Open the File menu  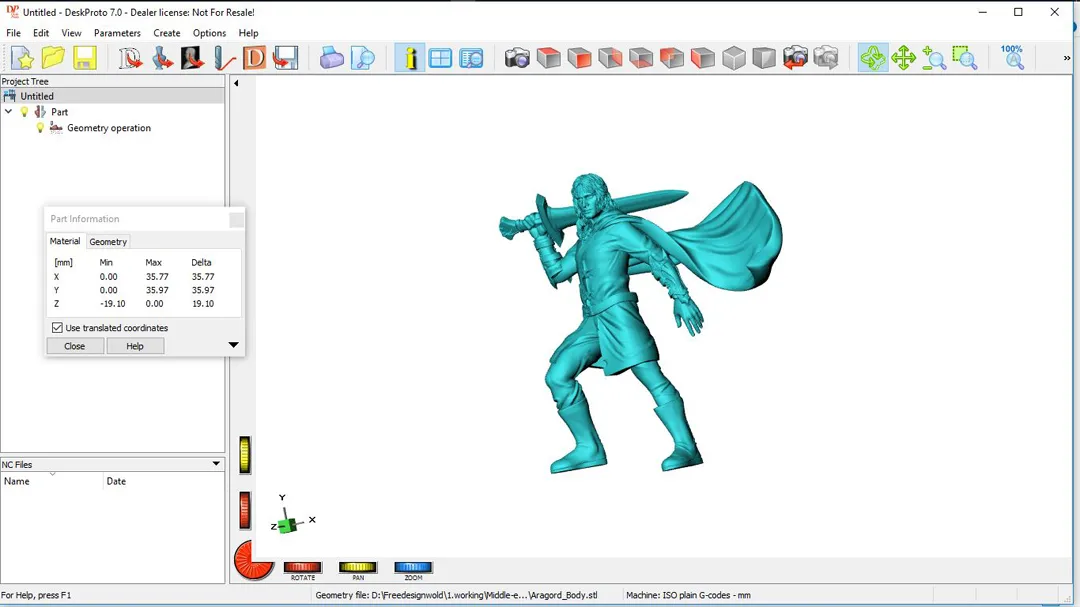pyautogui.click(x=13, y=33)
